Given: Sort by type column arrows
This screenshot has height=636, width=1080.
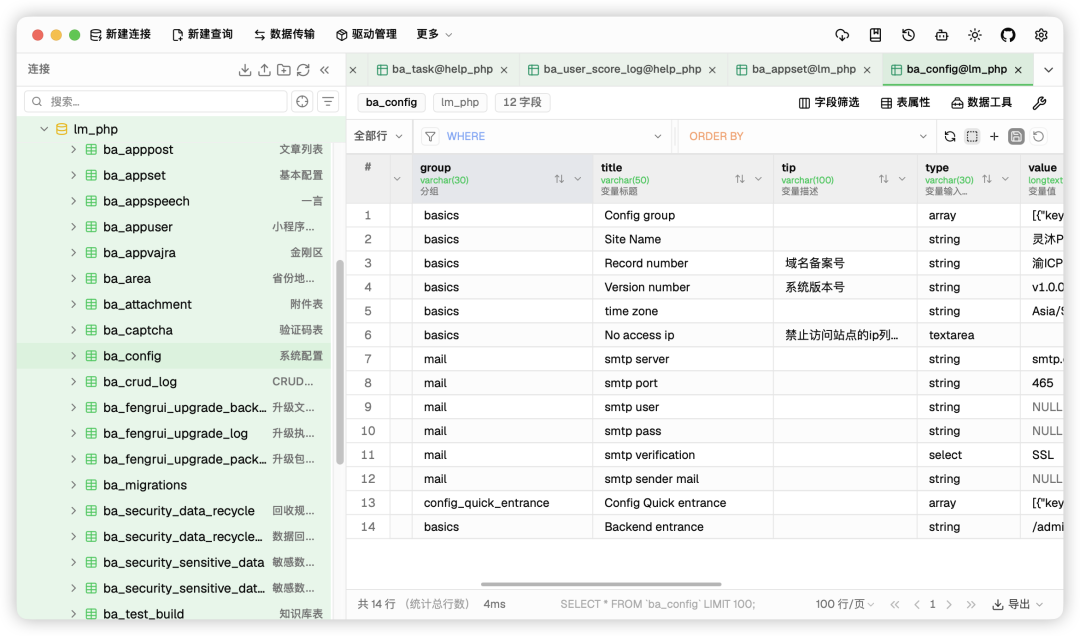Looking at the screenshot, I should point(987,179).
